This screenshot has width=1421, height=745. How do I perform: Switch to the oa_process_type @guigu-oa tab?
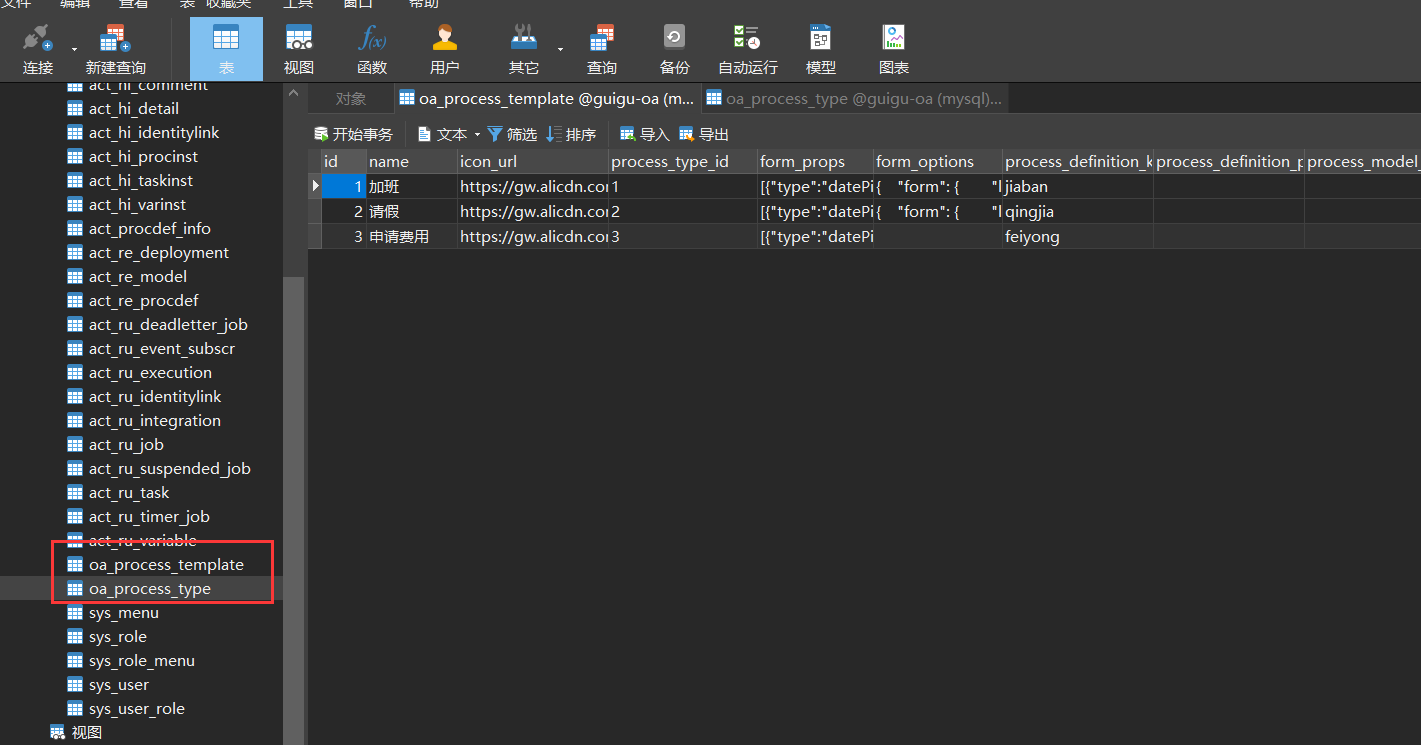(854, 98)
